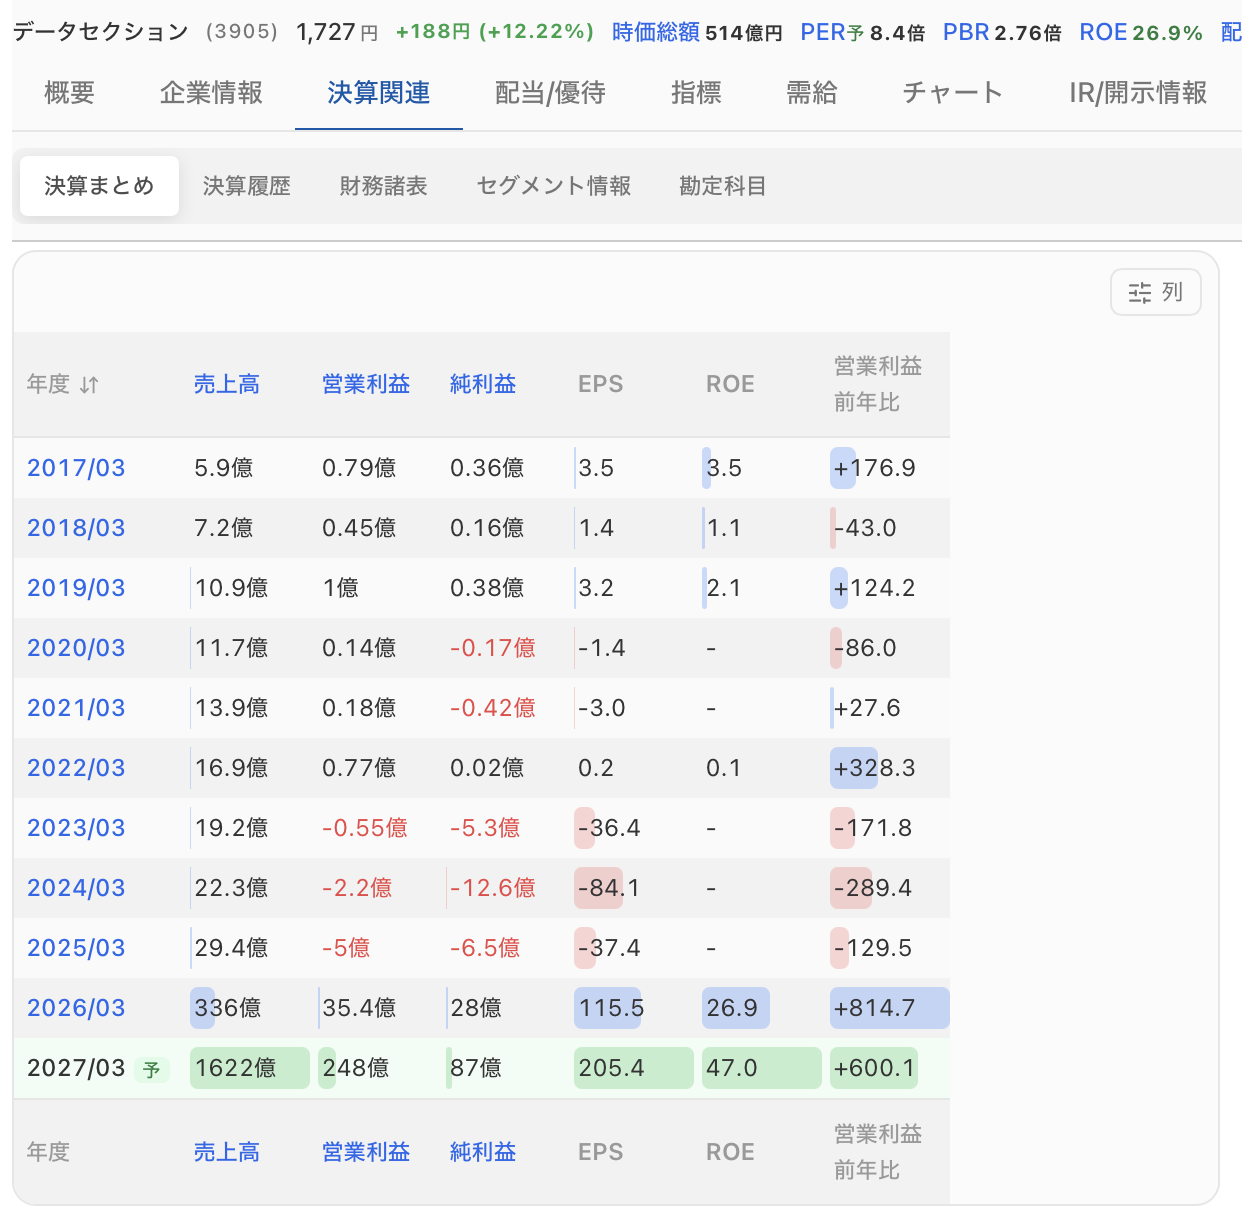Open the 列 column settings button
Viewport: 1242px width, 1220px height.
pyautogui.click(x=1156, y=293)
